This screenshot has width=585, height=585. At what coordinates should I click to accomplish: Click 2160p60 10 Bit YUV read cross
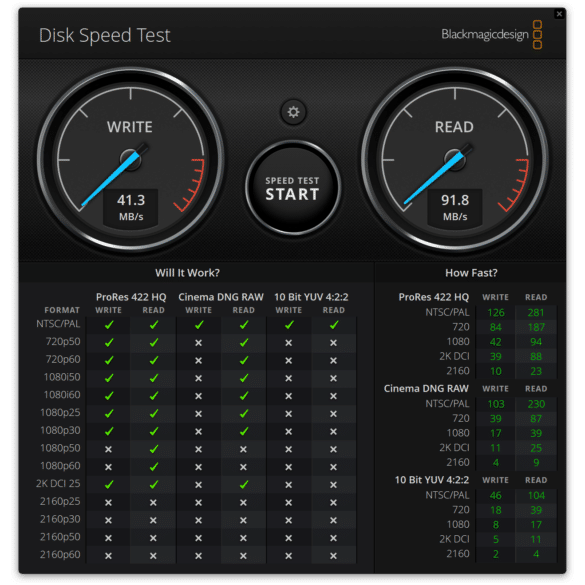pos(334,556)
